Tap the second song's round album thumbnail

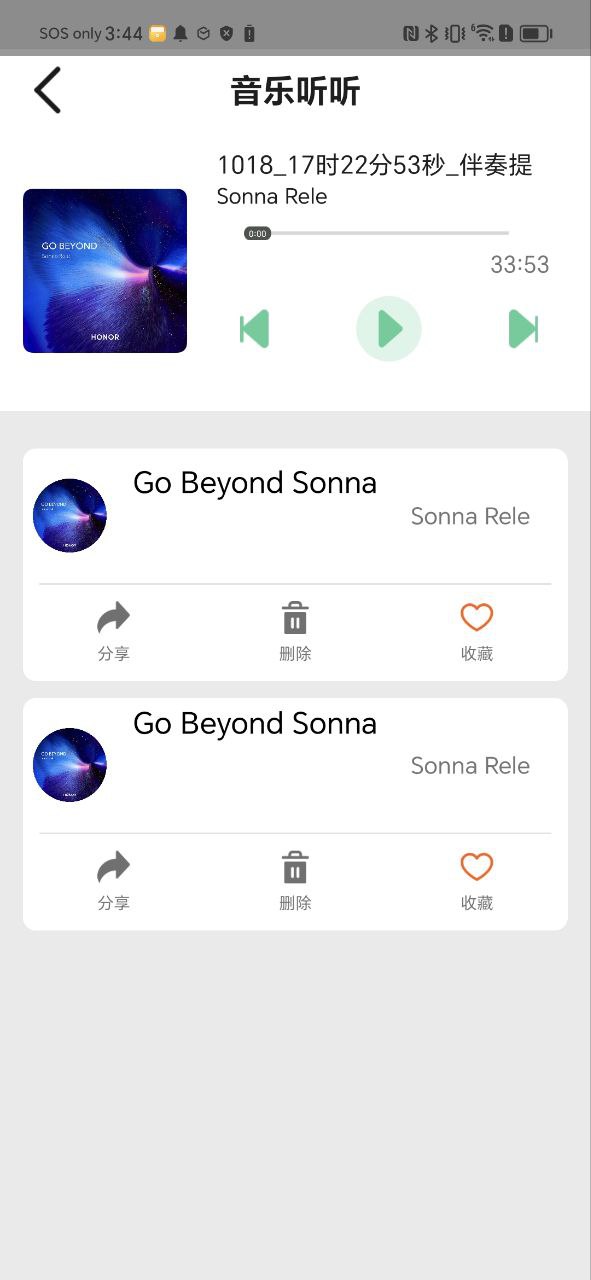pyautogui.click(x=70, y=765)
